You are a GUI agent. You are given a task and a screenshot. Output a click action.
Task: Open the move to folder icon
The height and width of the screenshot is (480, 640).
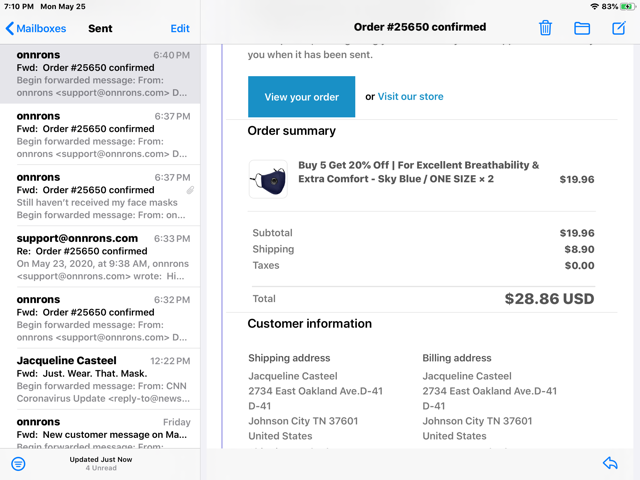pos(582,28)
